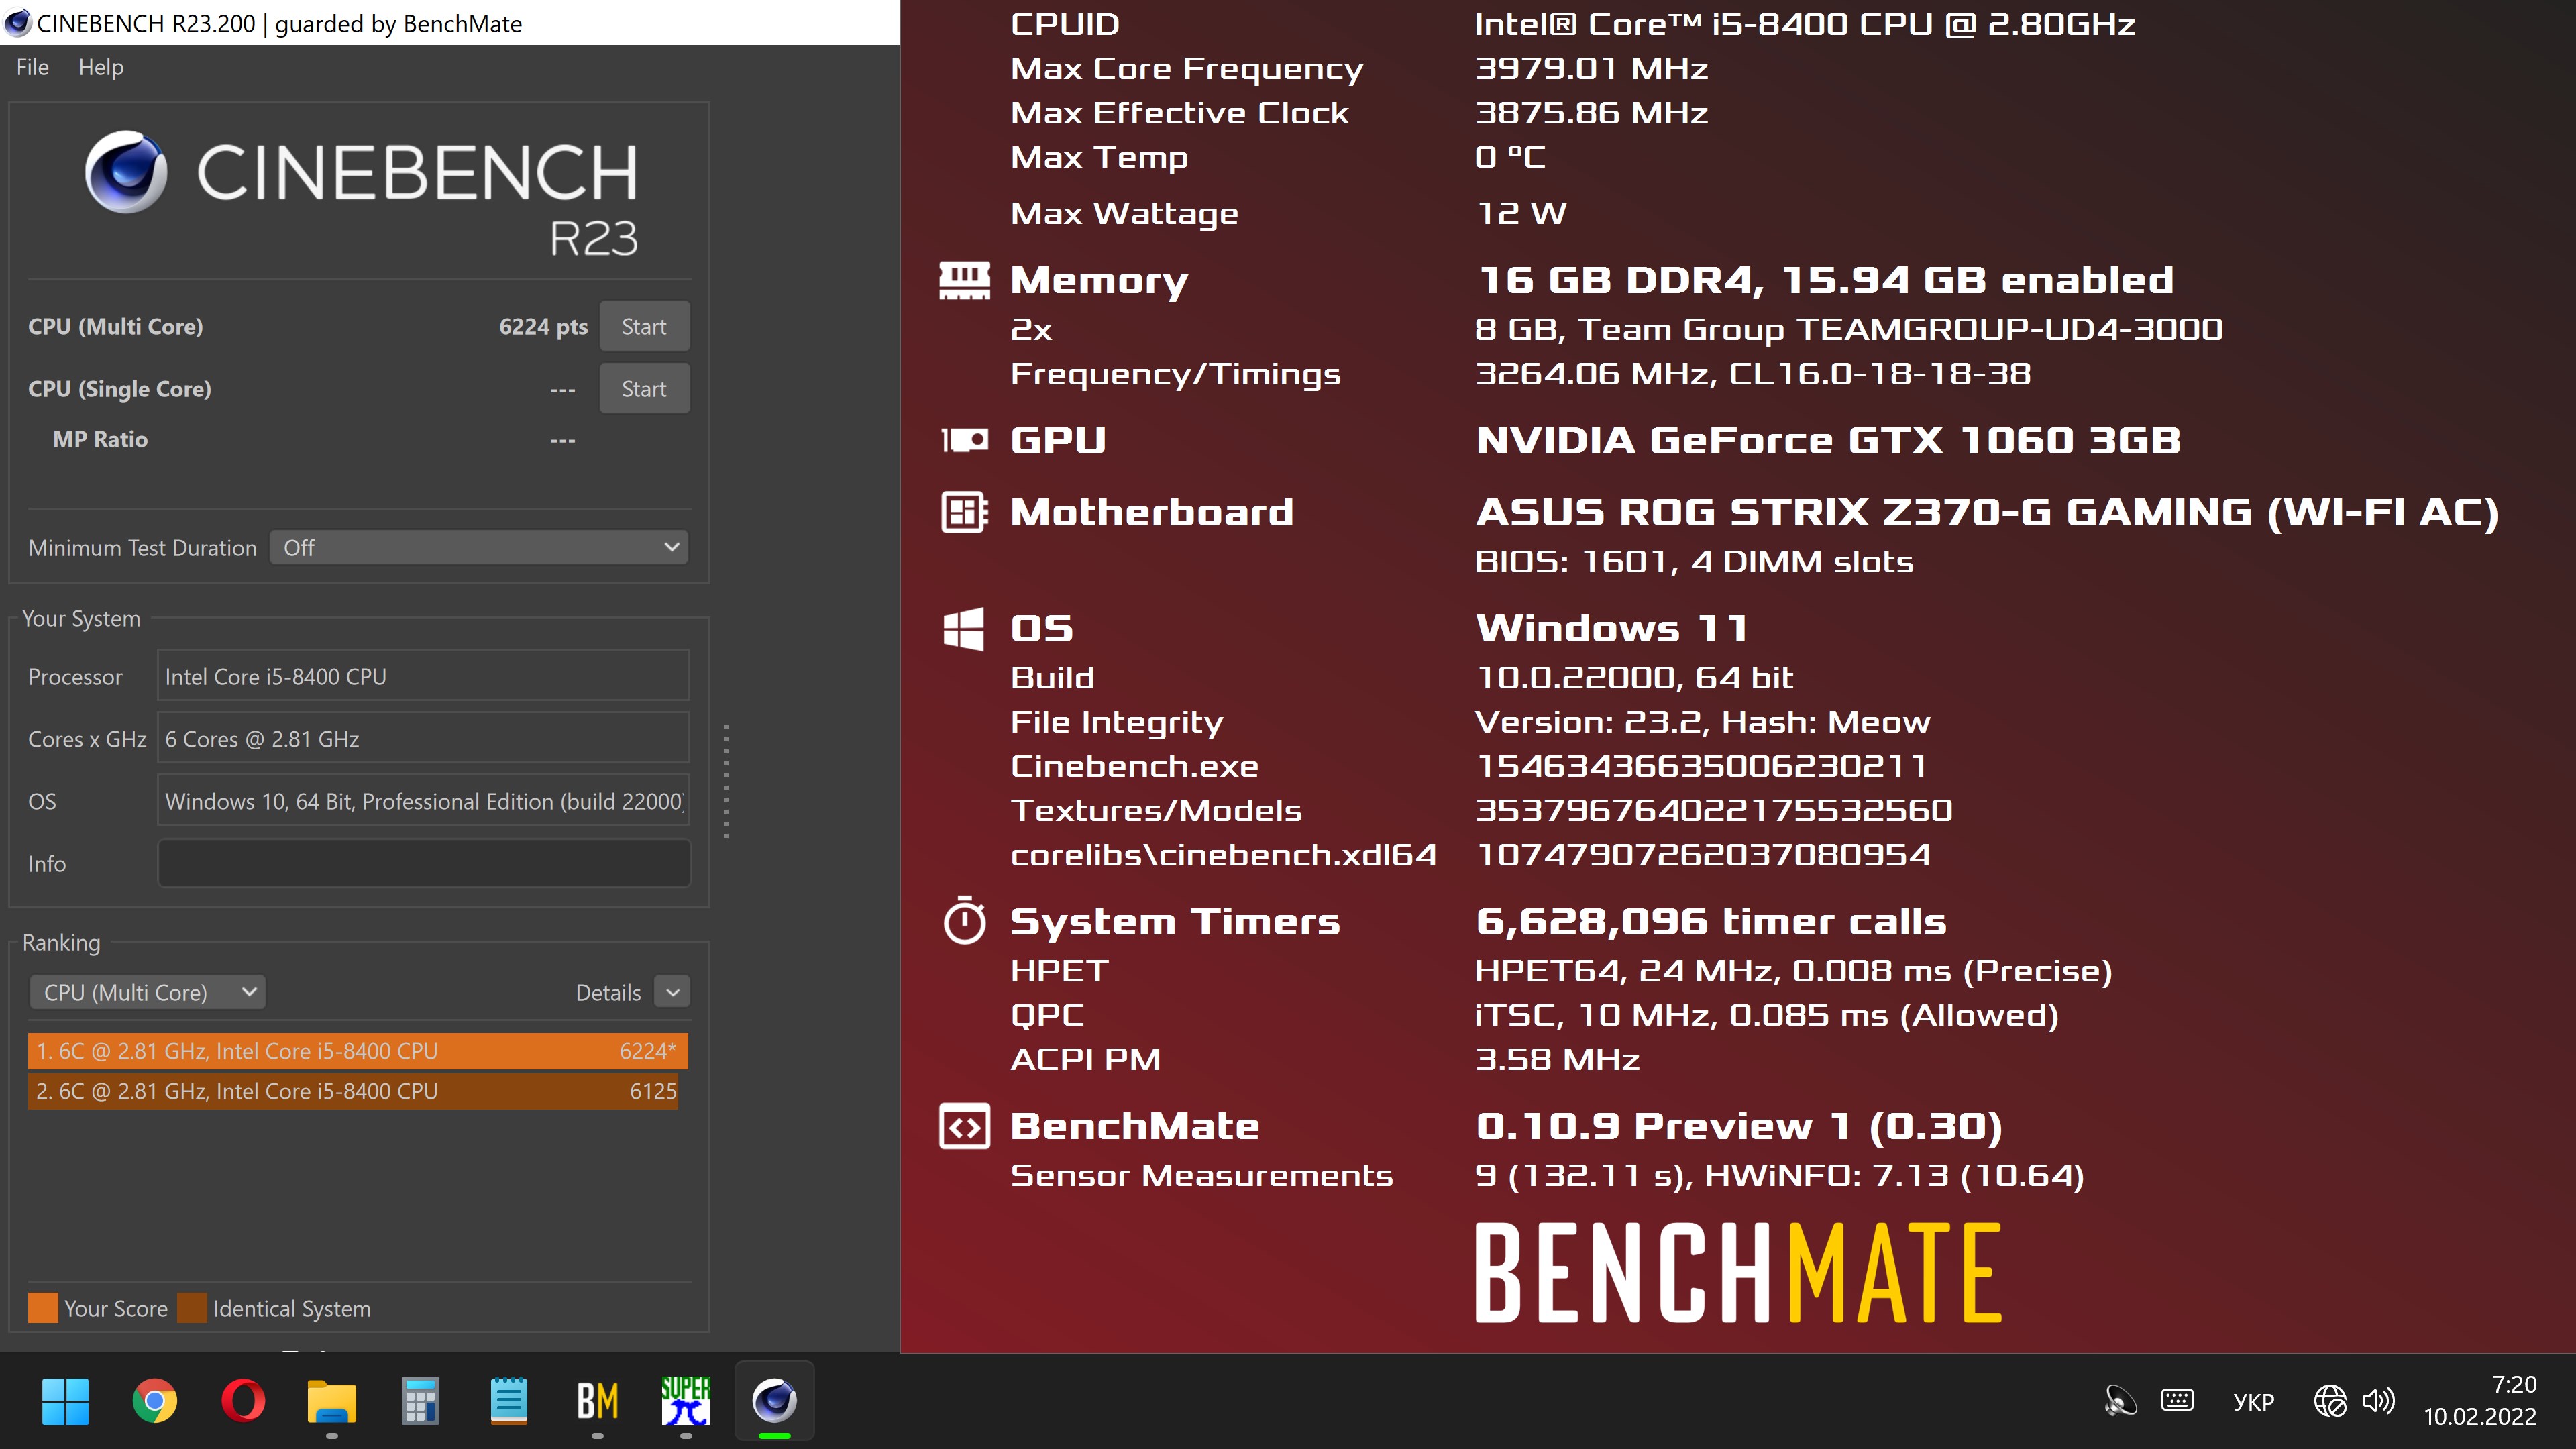Click the Identical System brown swatch

coord(192,1308)
